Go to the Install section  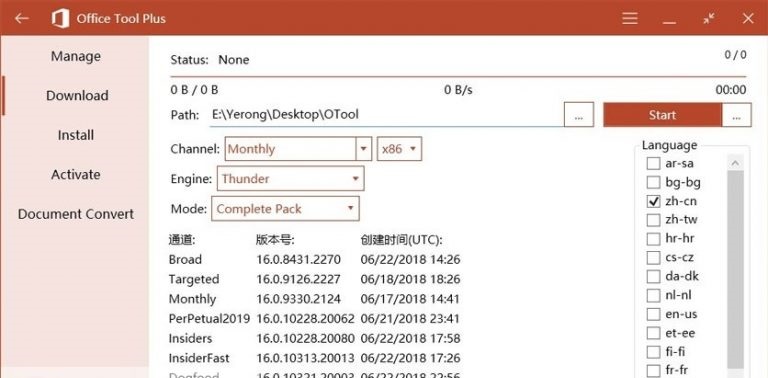click(x=76, y=135)
